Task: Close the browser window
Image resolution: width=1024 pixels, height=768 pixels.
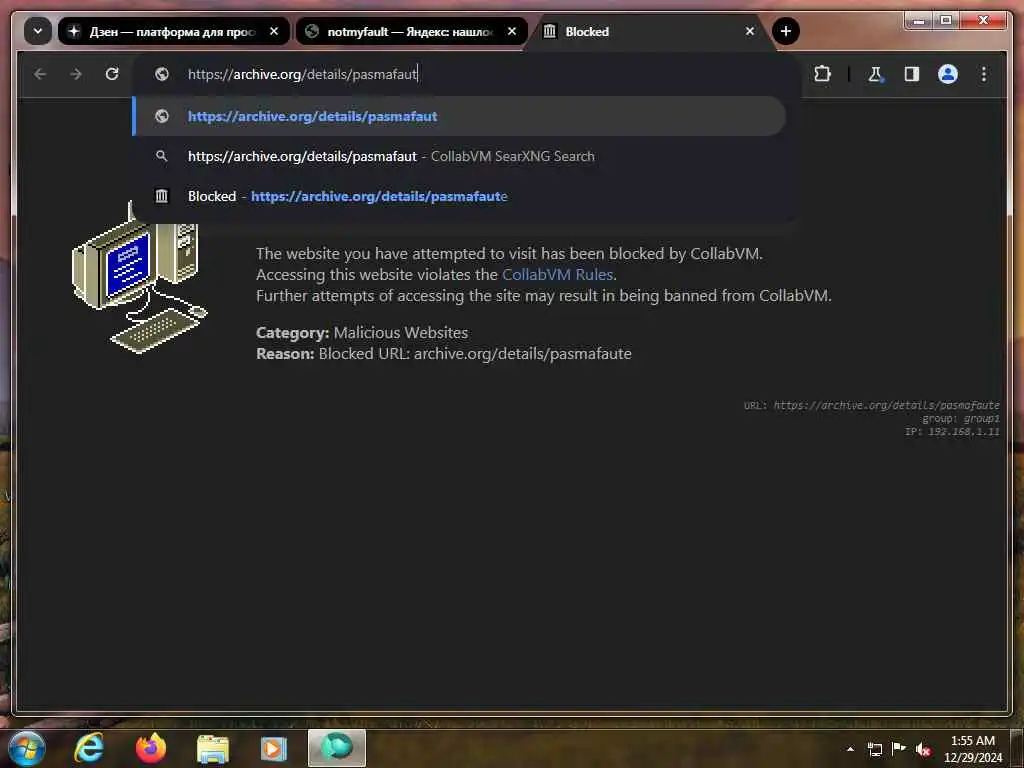Action: 983,21
